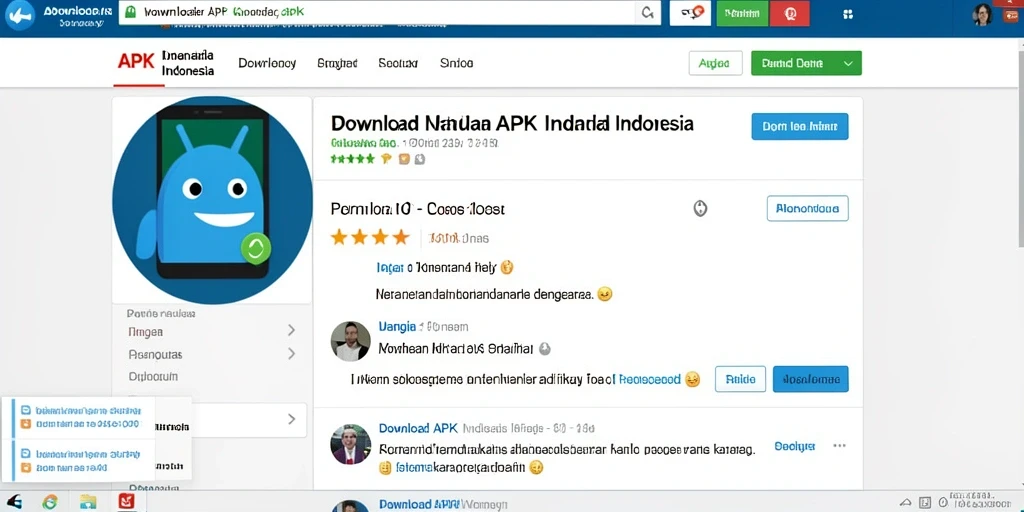The width and height of the screenshot is (1024, 512).
Task: Click the red toolbar button with circle icon
Action: click(790, 13)
